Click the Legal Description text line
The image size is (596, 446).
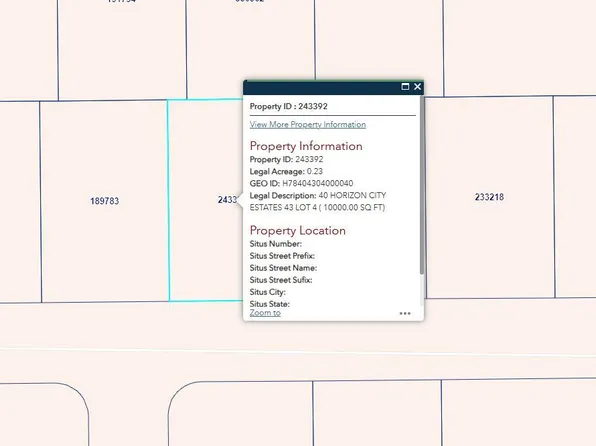(x=318, y=196)
